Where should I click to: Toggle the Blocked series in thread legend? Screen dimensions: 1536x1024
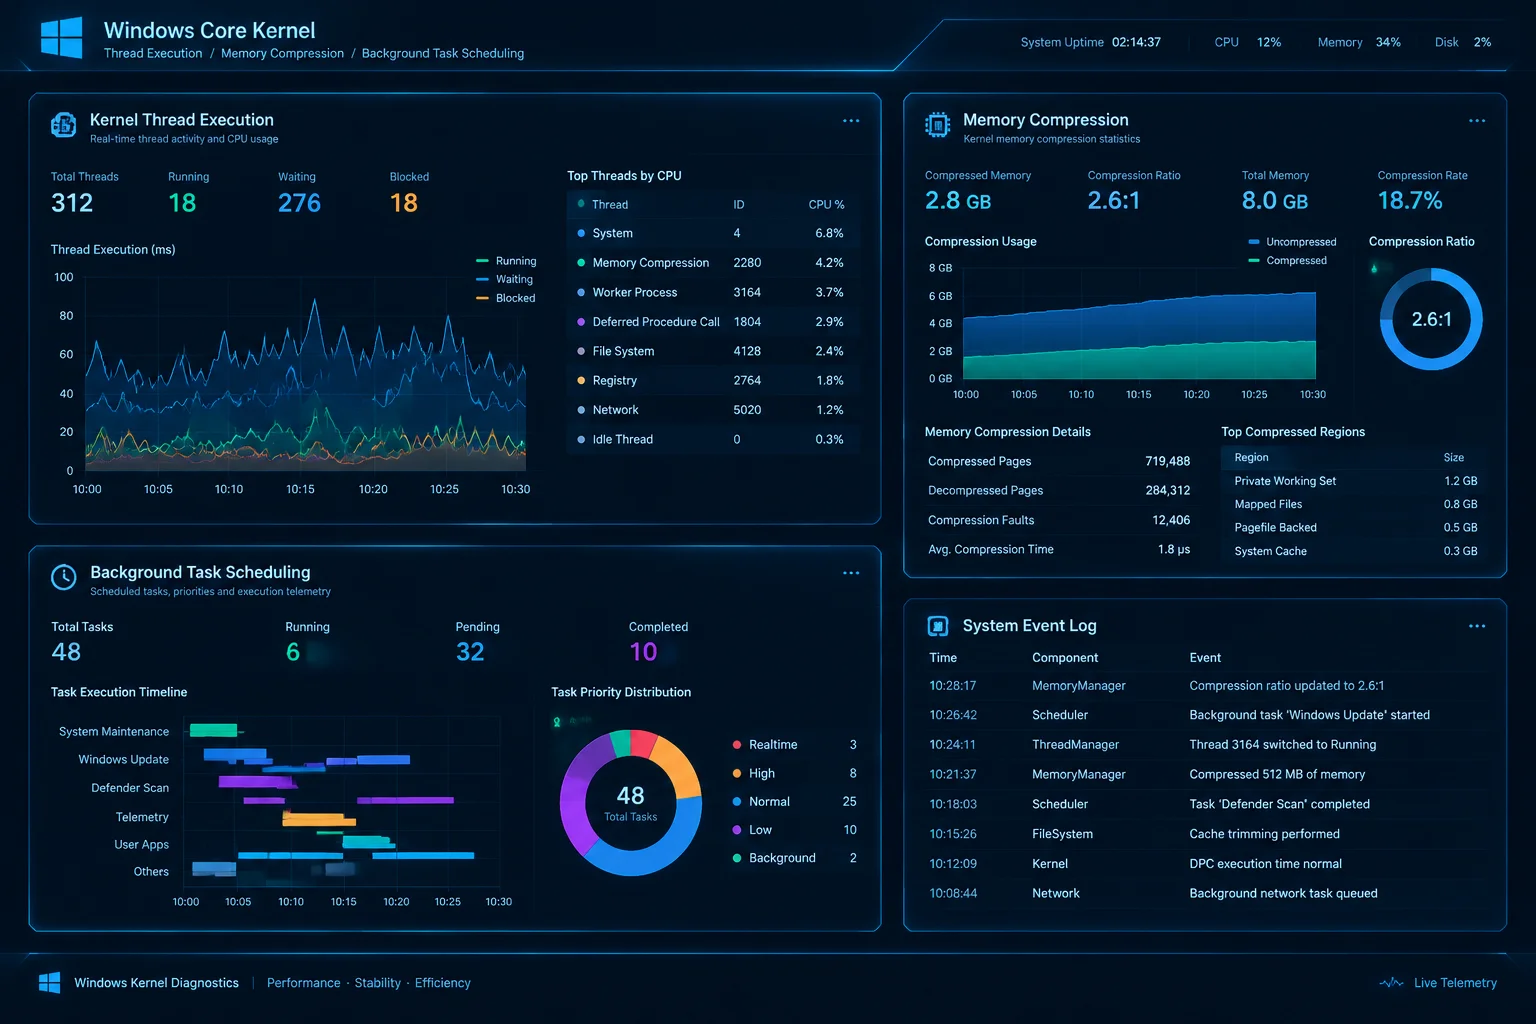click(506, 298)
